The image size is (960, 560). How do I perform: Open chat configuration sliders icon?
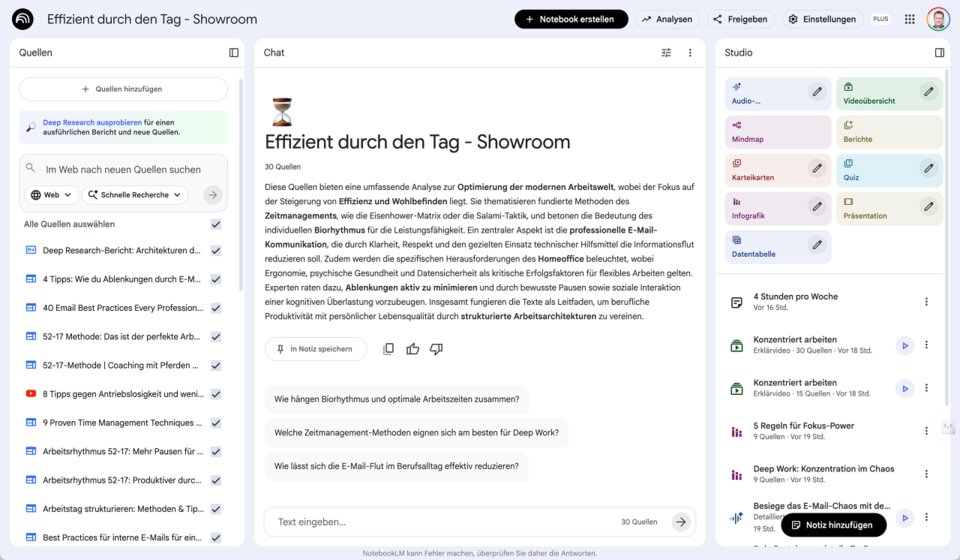666,53
